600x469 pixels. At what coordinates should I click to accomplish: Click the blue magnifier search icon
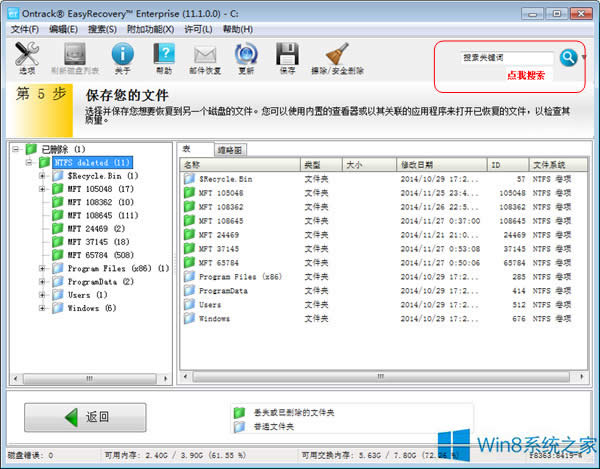coord(568,57)
